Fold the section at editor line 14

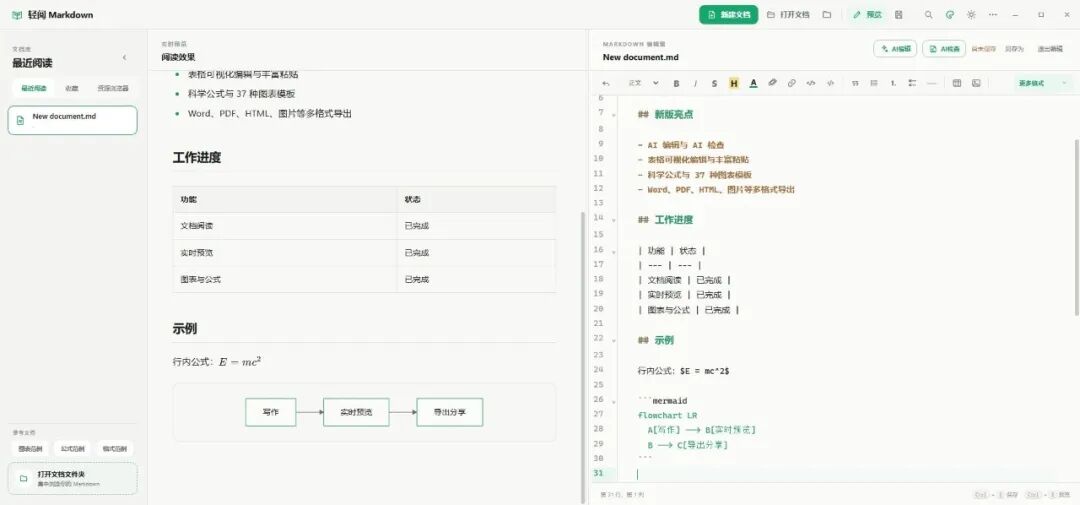613,219
